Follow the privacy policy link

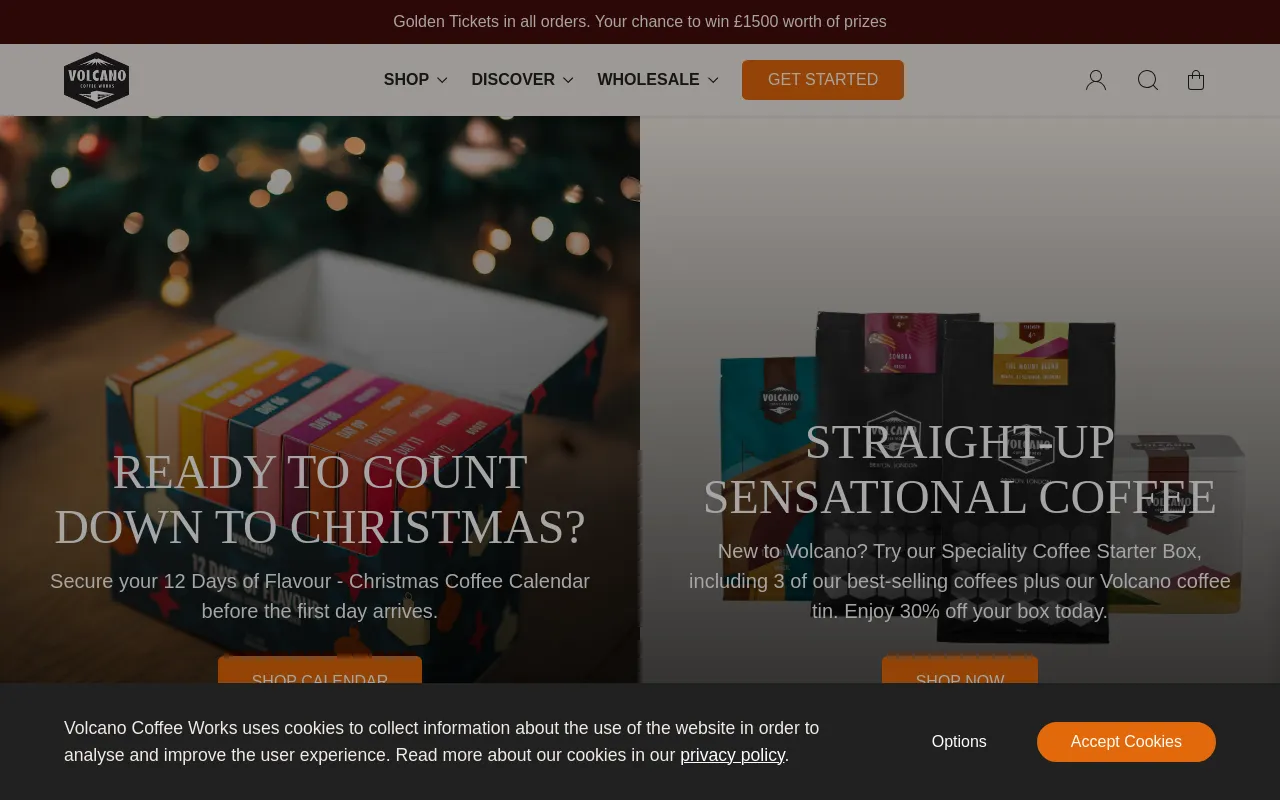[732, 755]
